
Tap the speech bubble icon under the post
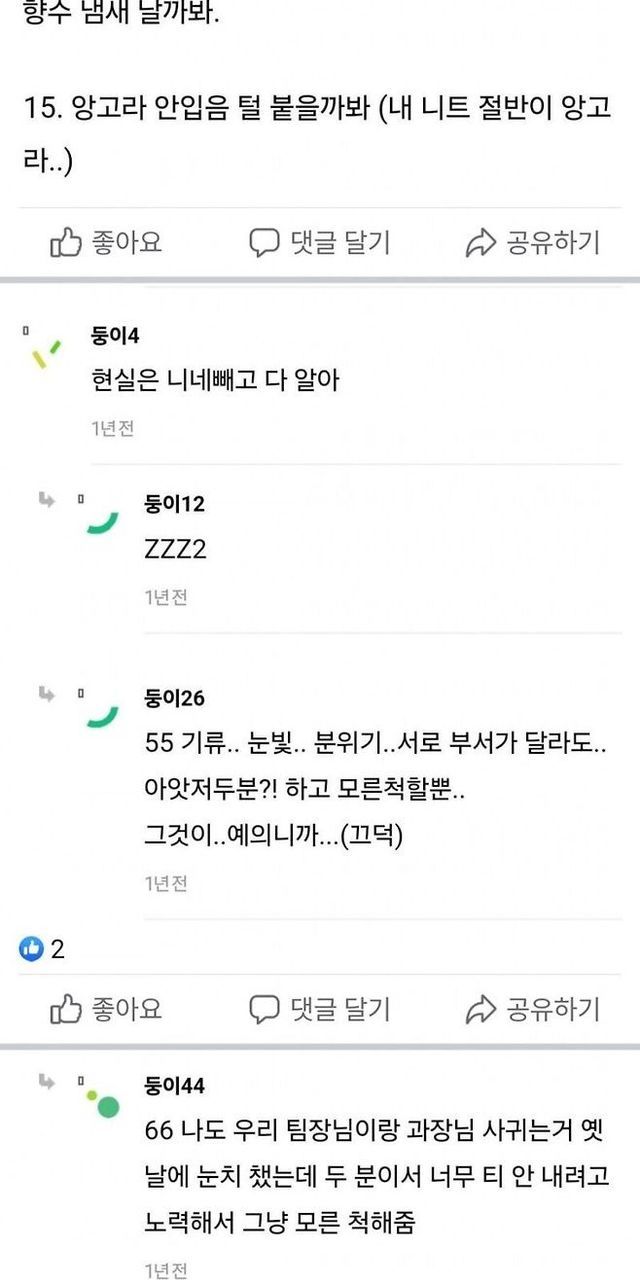[x=264, y=242]
